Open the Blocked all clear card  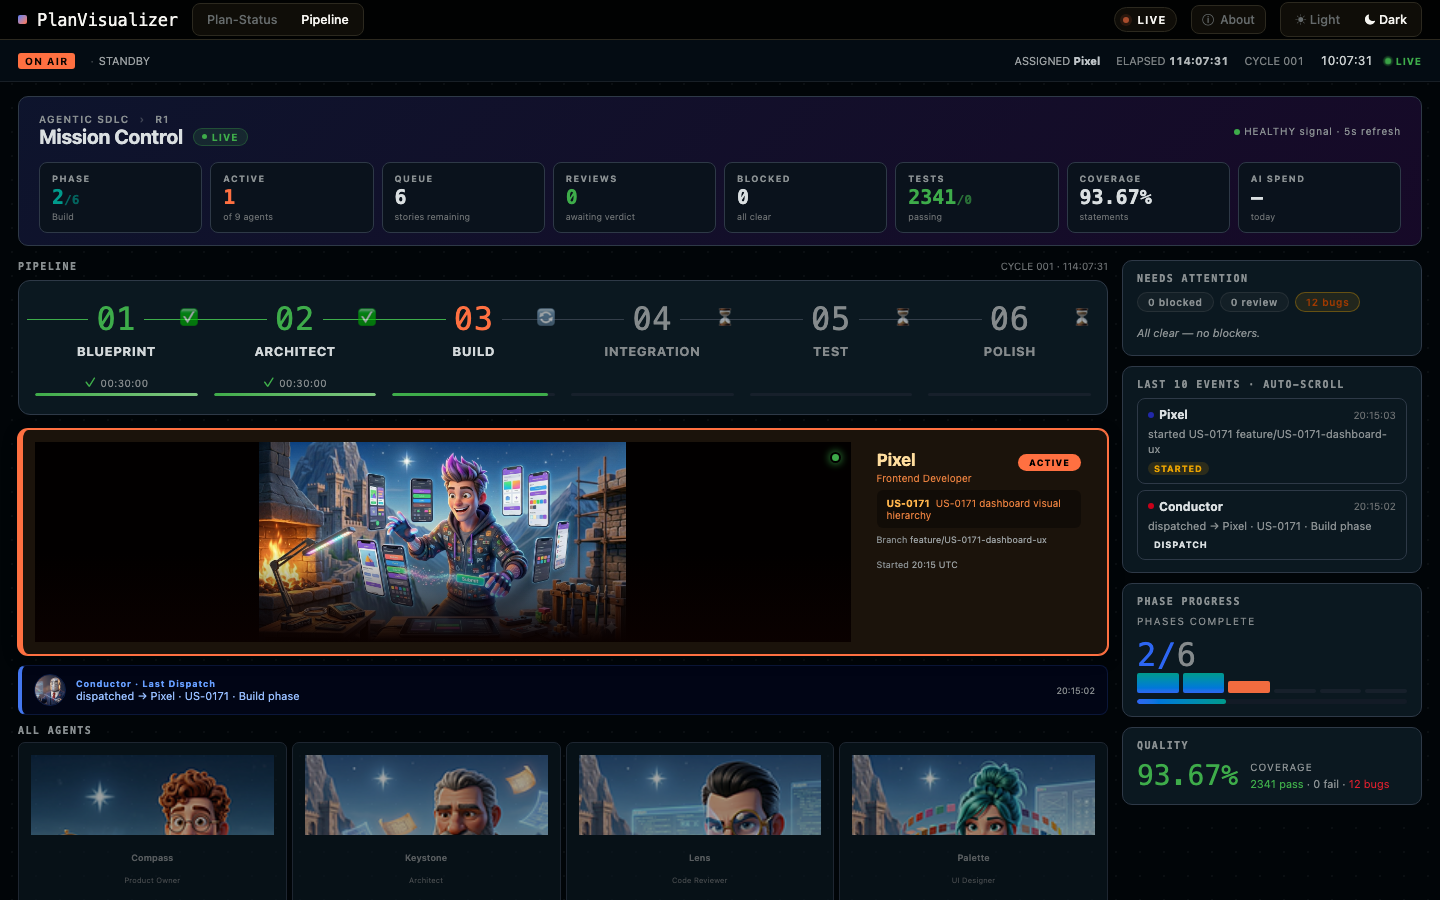coord(805,197)
